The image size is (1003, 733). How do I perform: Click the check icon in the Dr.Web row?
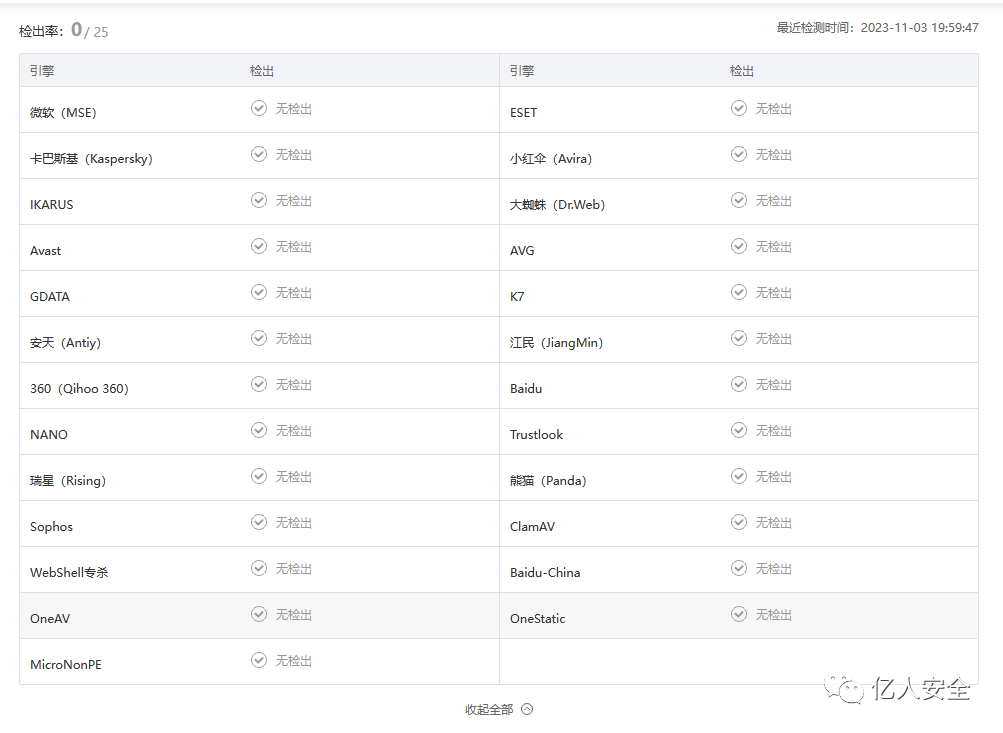[x=739, y=200]
